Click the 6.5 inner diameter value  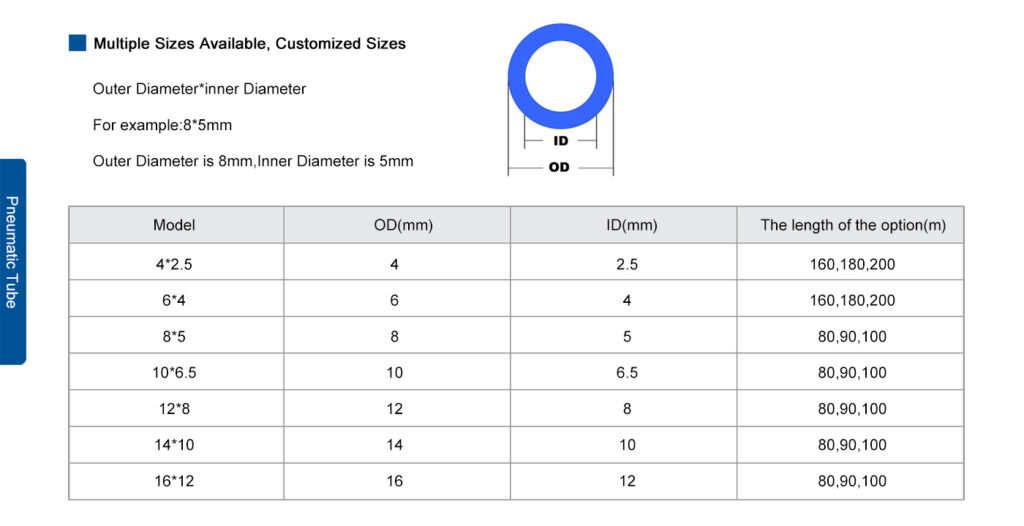(x=627, y=372)
